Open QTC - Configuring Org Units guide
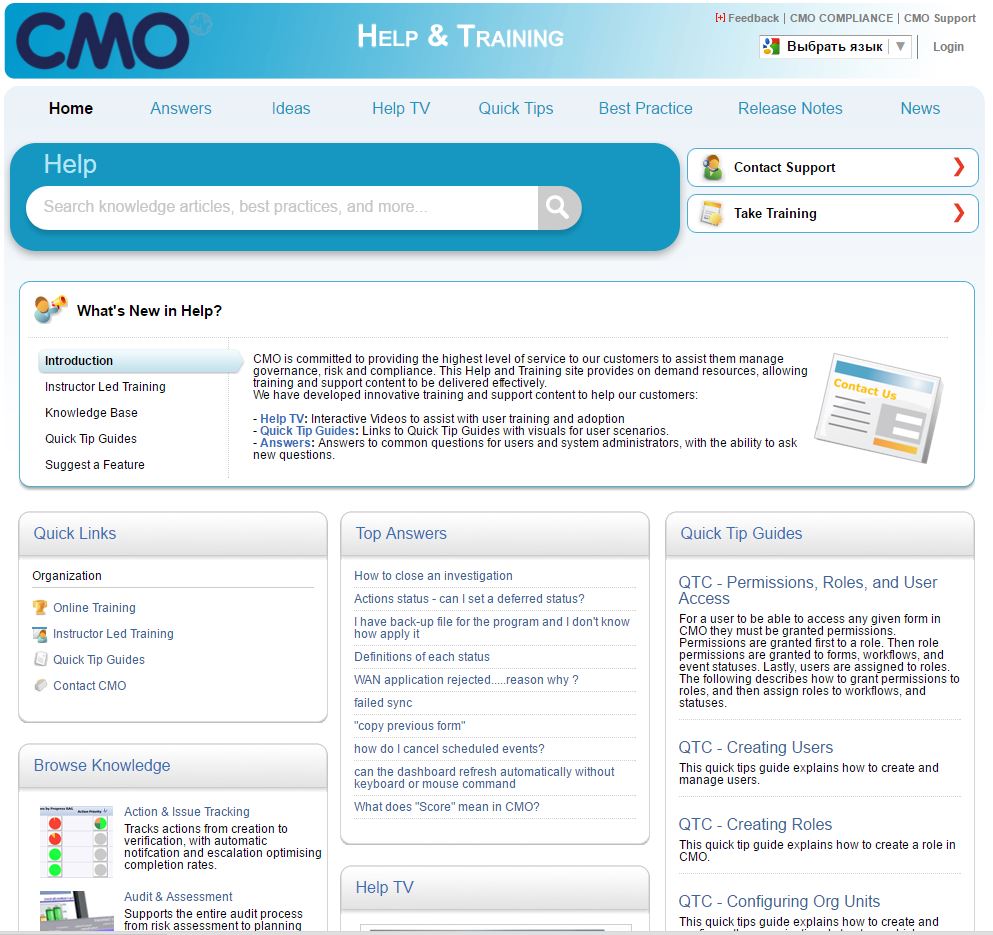Viewport: 993px width, 935px height. (779, 901)
